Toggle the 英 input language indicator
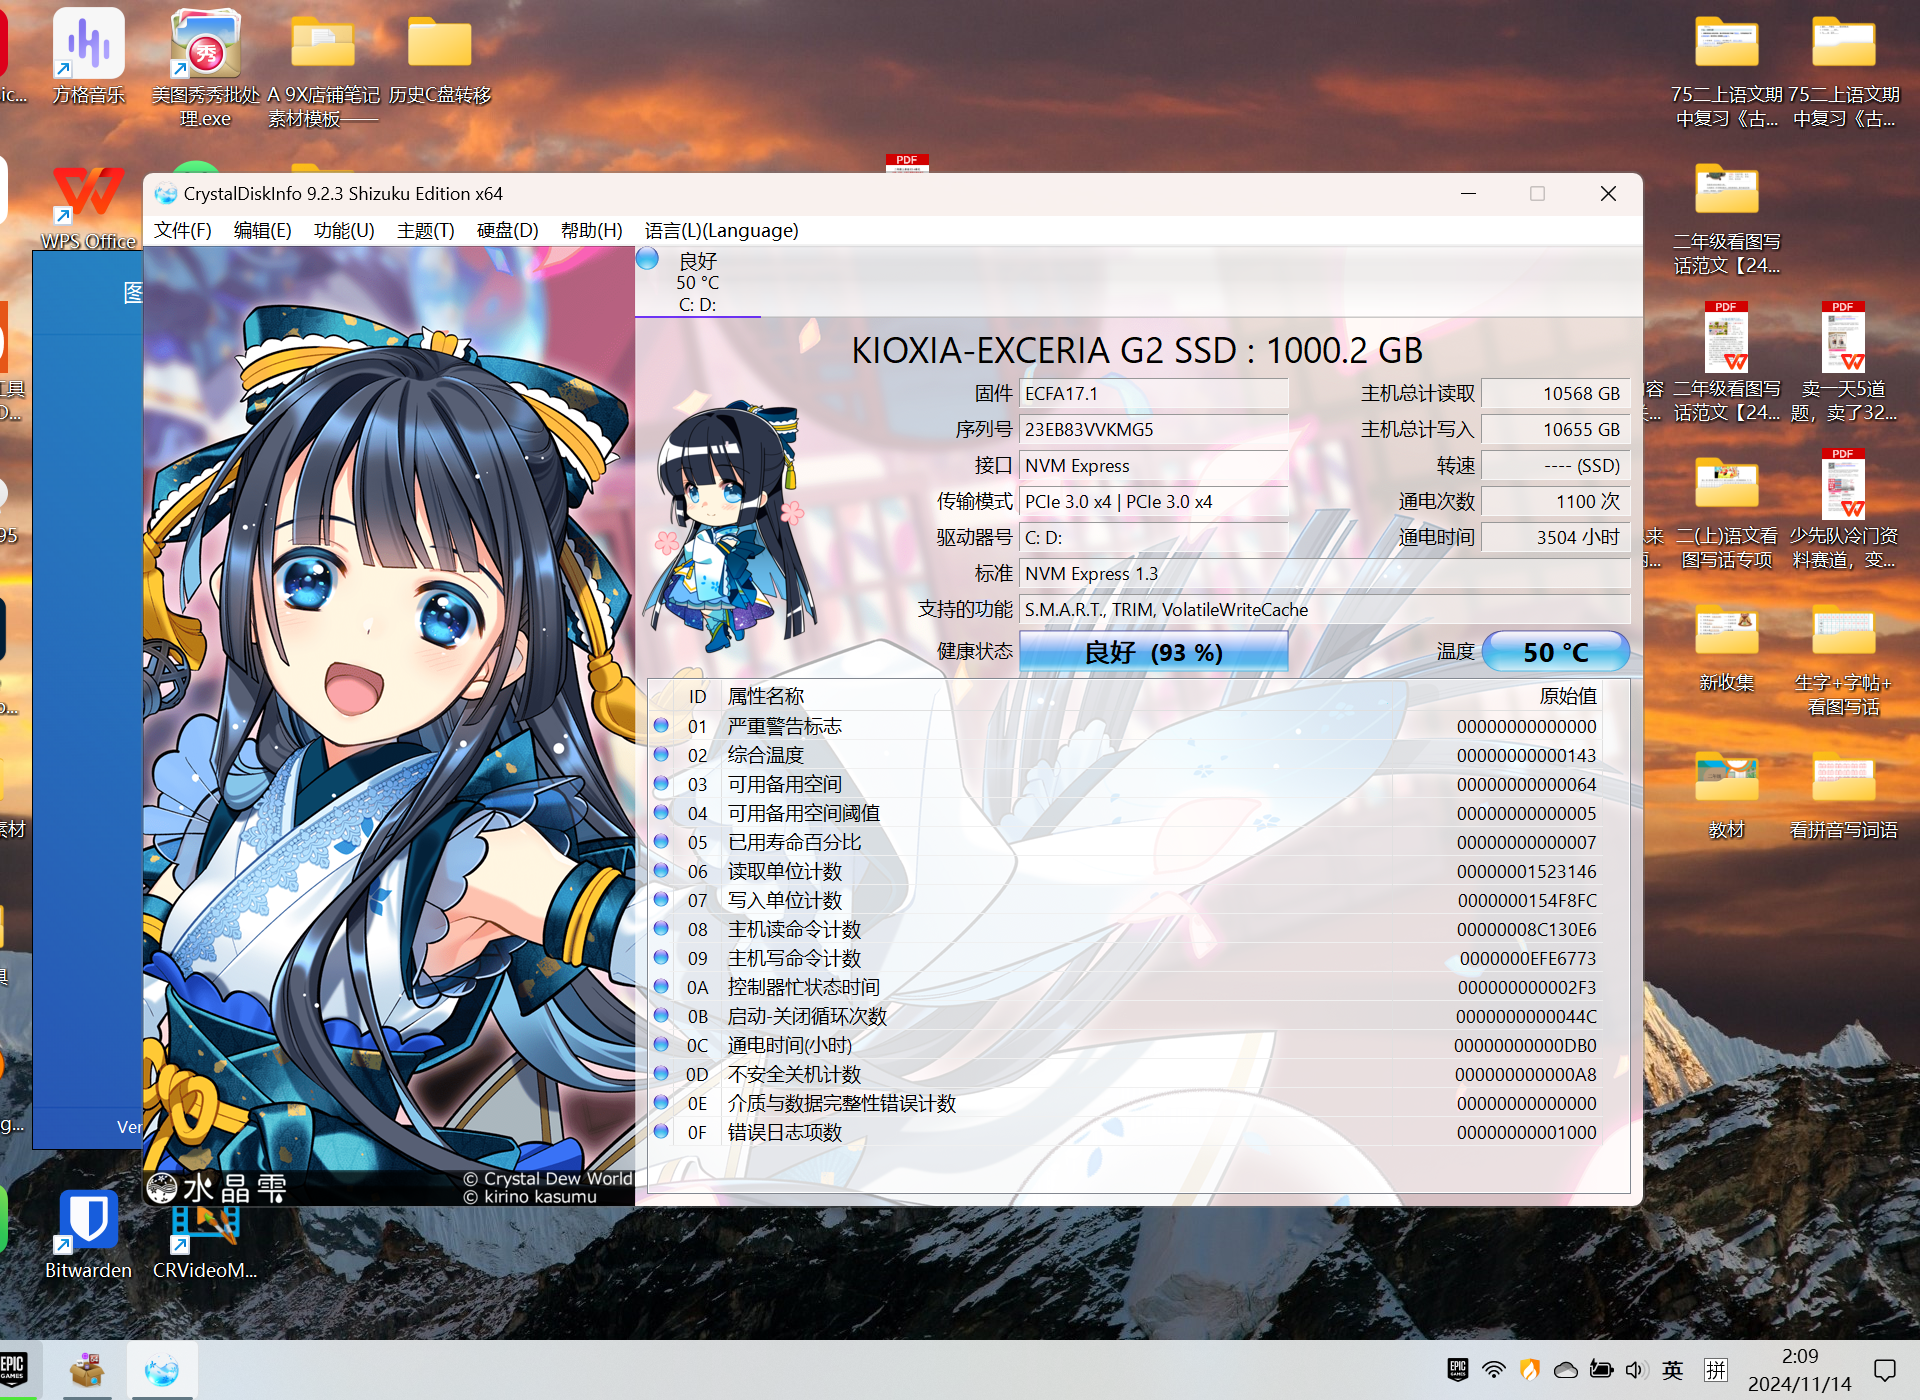The image size is (1920, 1400). 1672,1370
